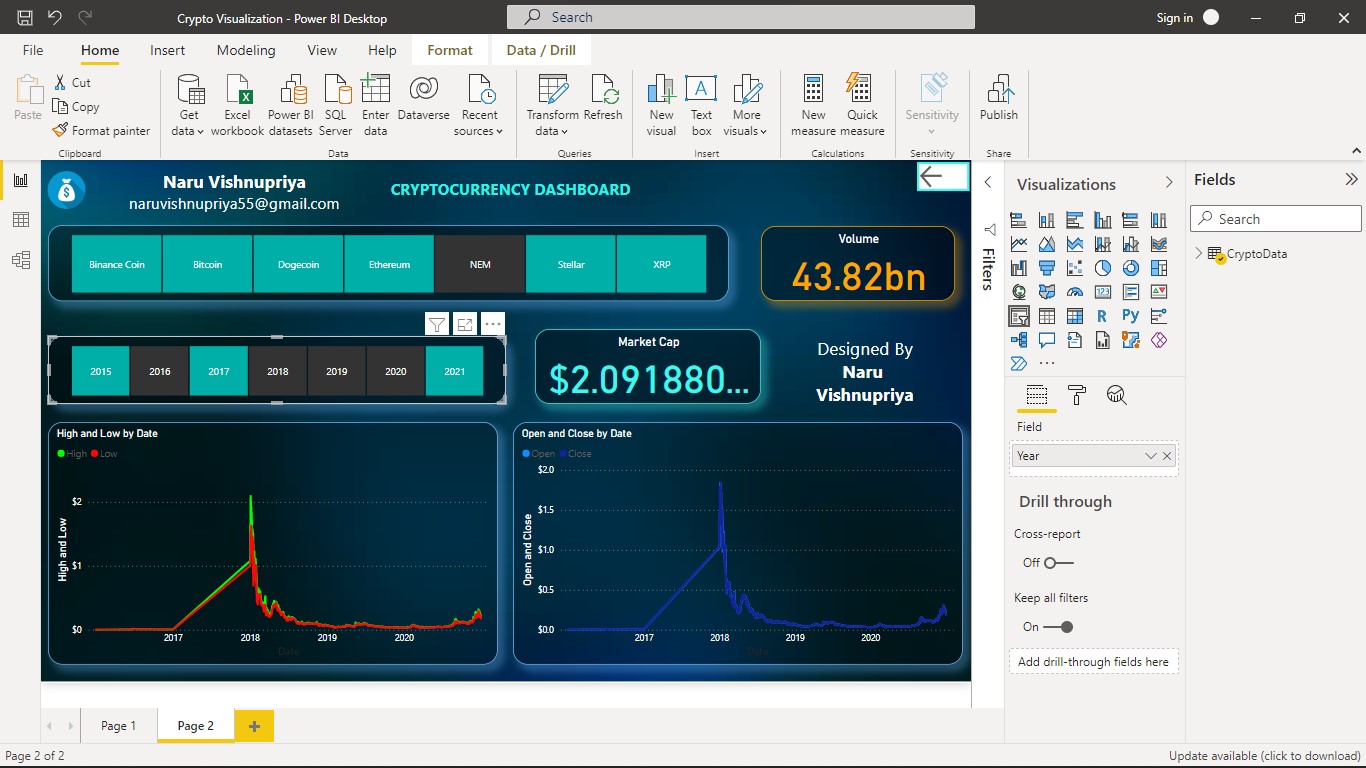Toggle the 2021 year tile

(x=455, y=371)
